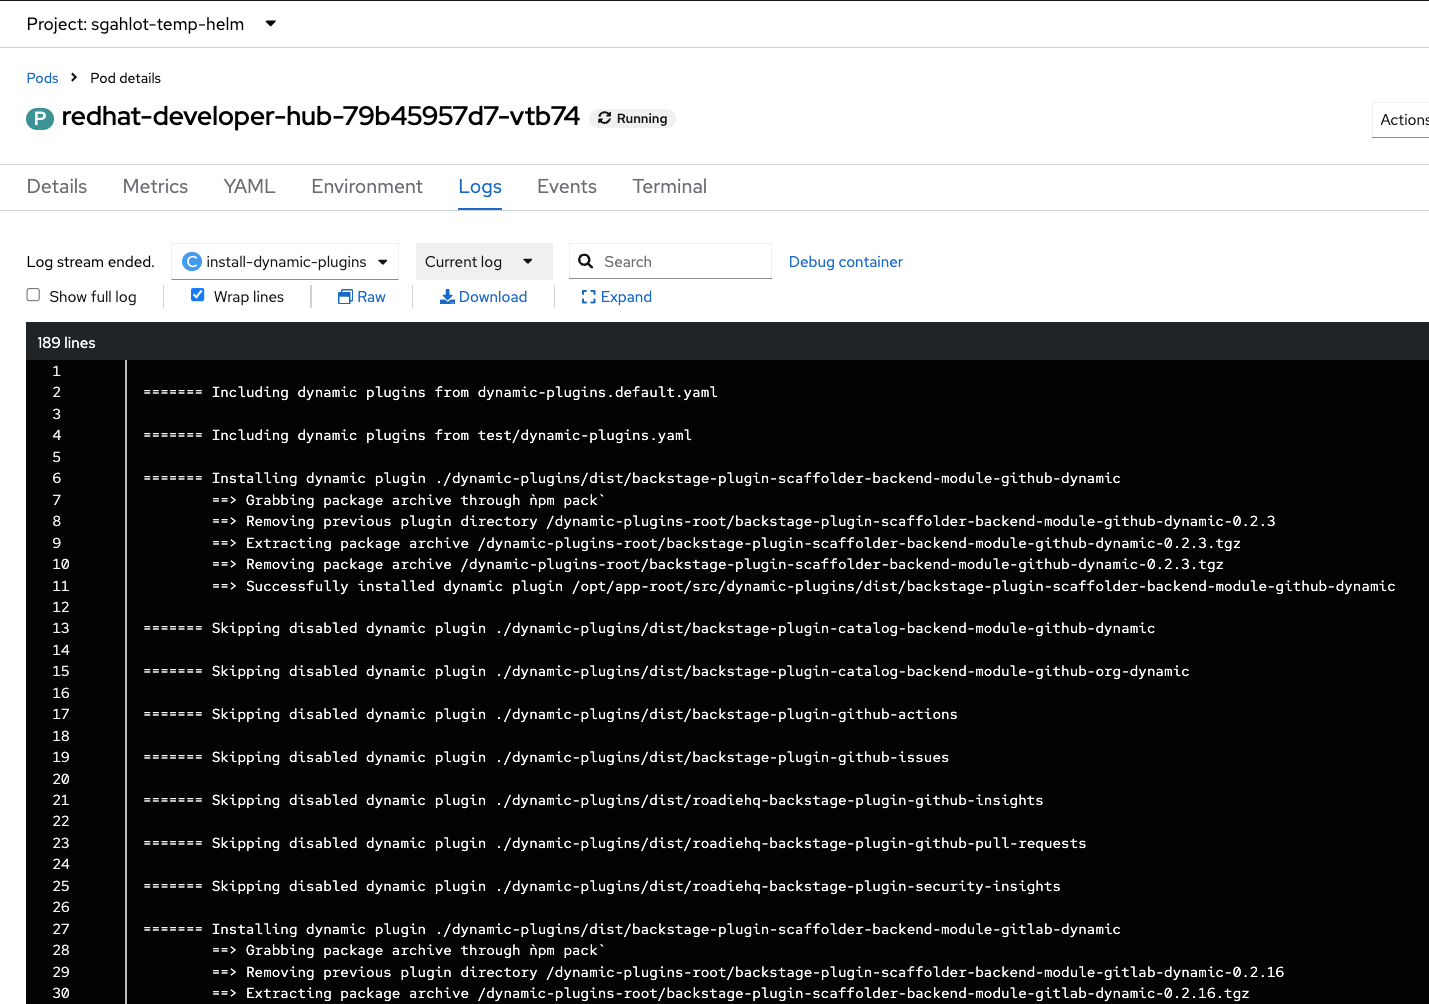Click the Raw window icon
The width and height of the screenshot is (1429, 1004).
(x=345, y=297)
